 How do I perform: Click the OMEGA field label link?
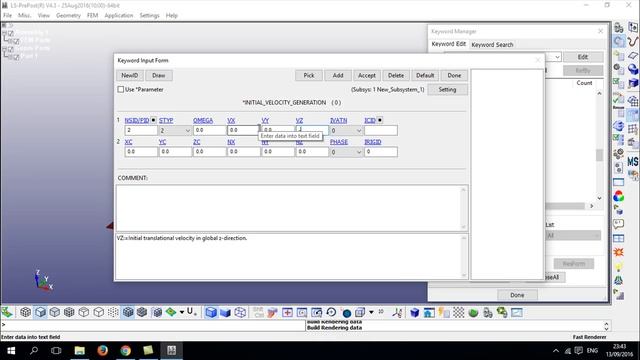[203, 120]
